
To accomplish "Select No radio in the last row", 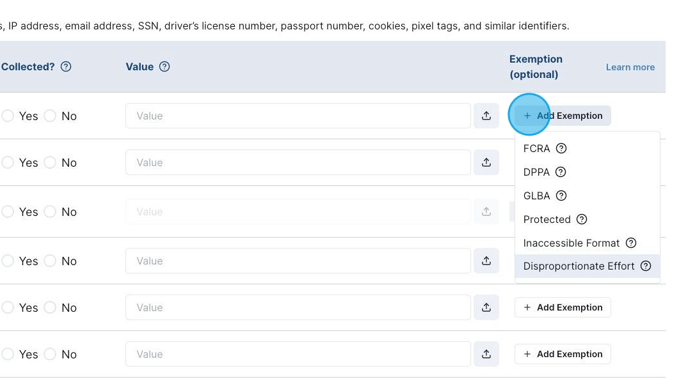I will point(50,354).
